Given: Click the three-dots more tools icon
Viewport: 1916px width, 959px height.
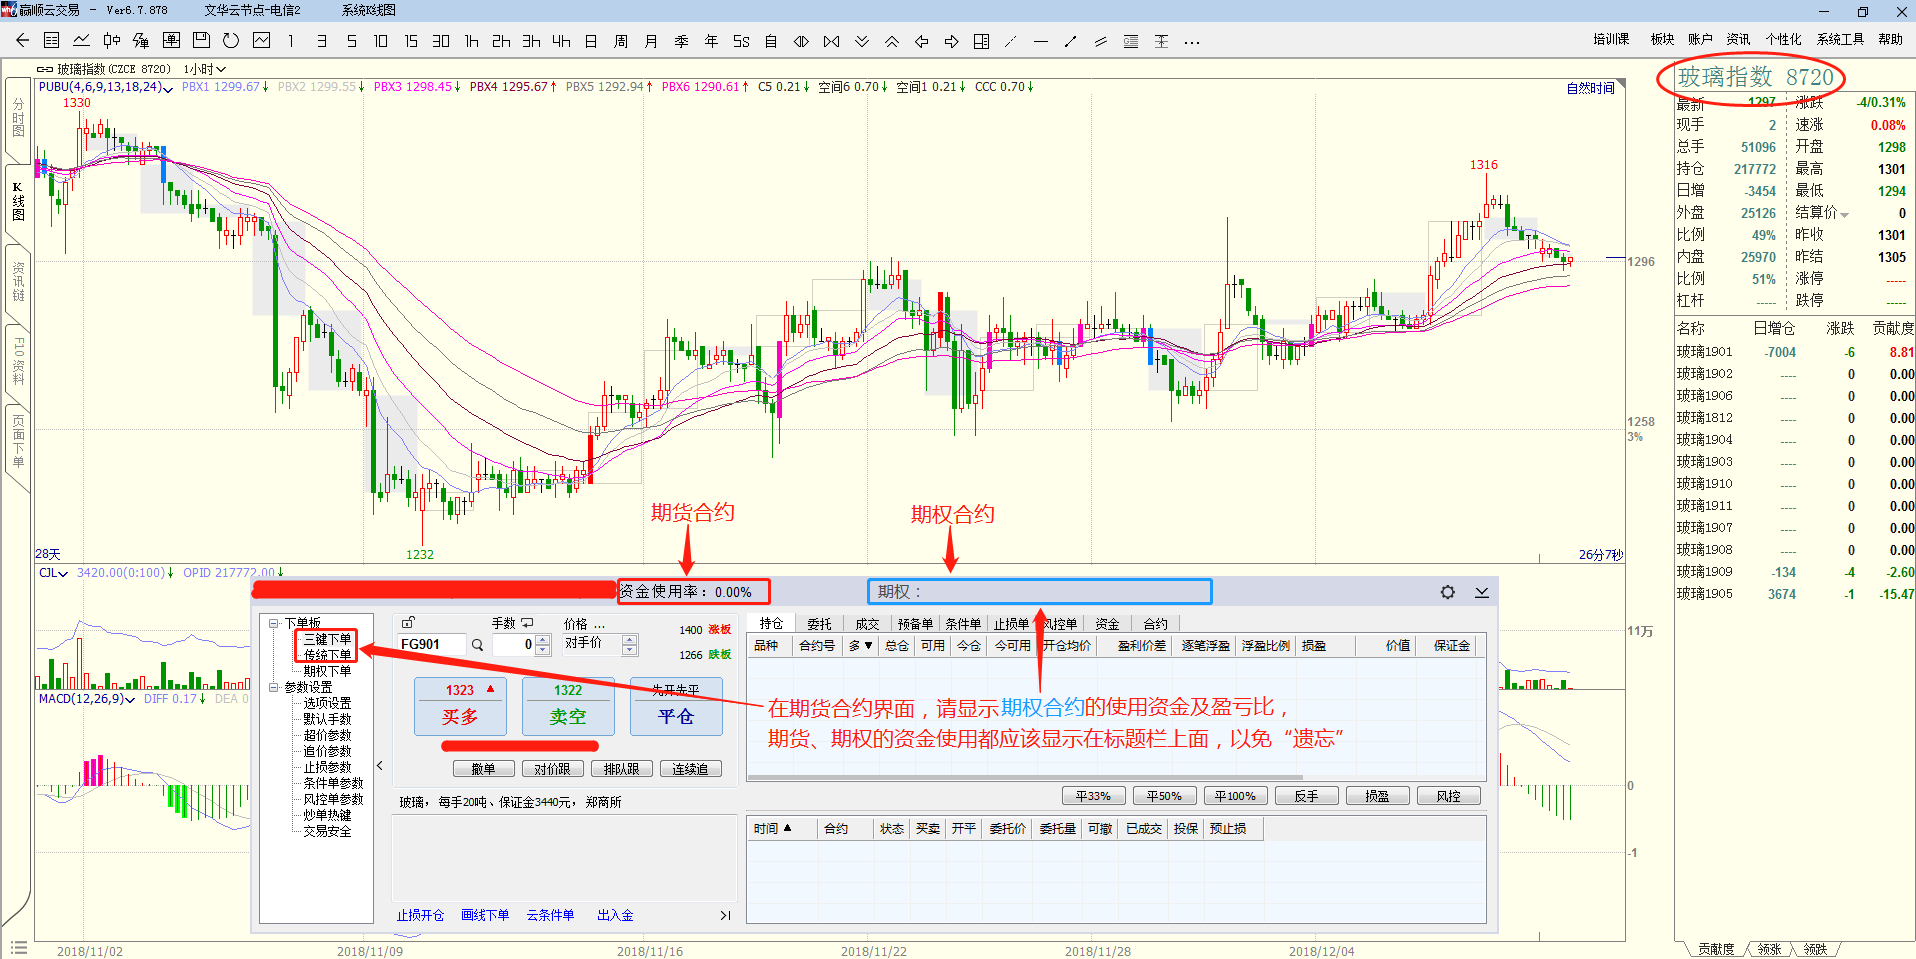Looking at the screenshot, I should point(1191,42).
